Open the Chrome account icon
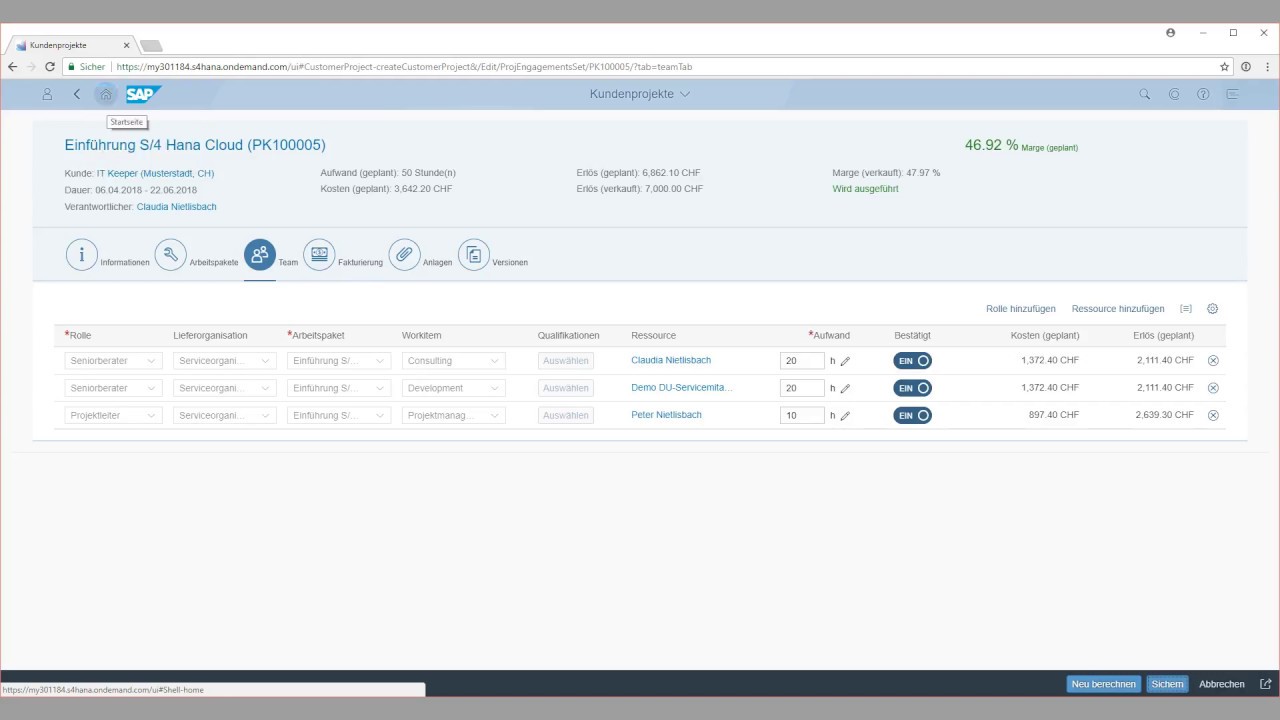Screen dimensions: 1280x720 1171,33
